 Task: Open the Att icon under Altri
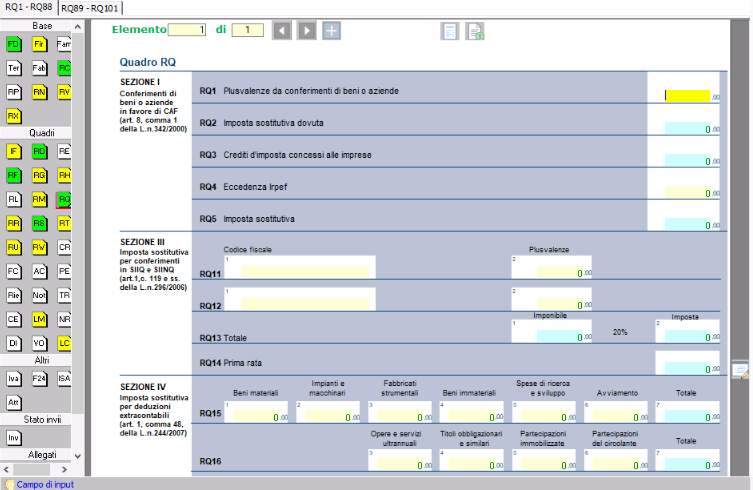[x=13, y=402]
